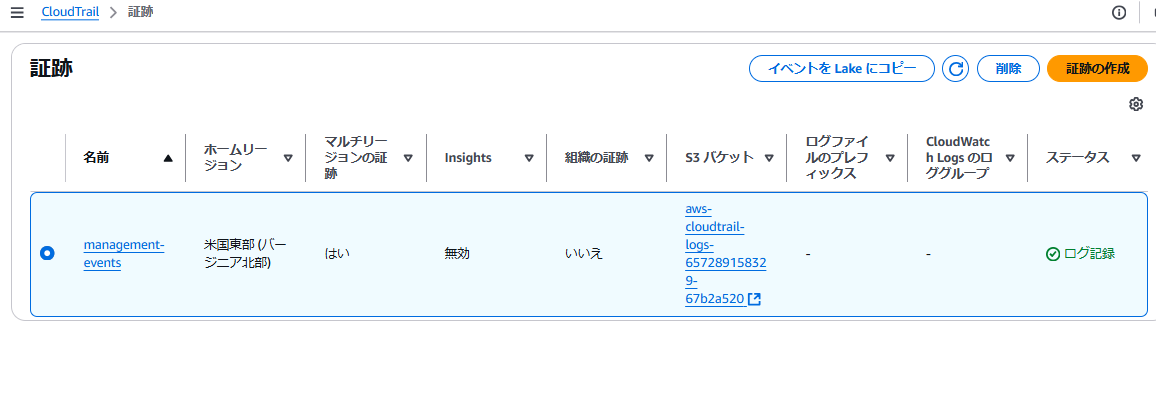Click the green ログ記録 check icon

click(1053, 254)
